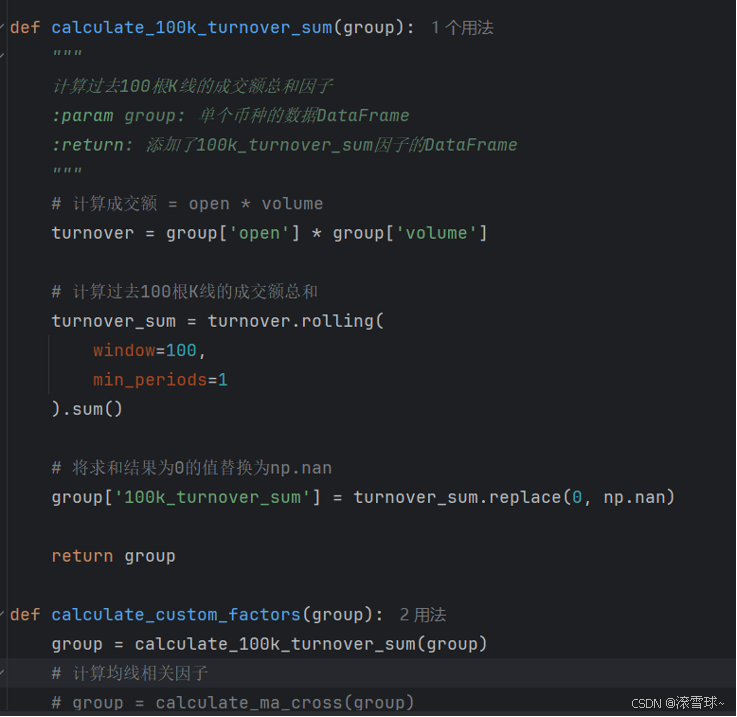
Task: Click calculate_100k_turnover_sum in its def line
Action: pos(192,28)
